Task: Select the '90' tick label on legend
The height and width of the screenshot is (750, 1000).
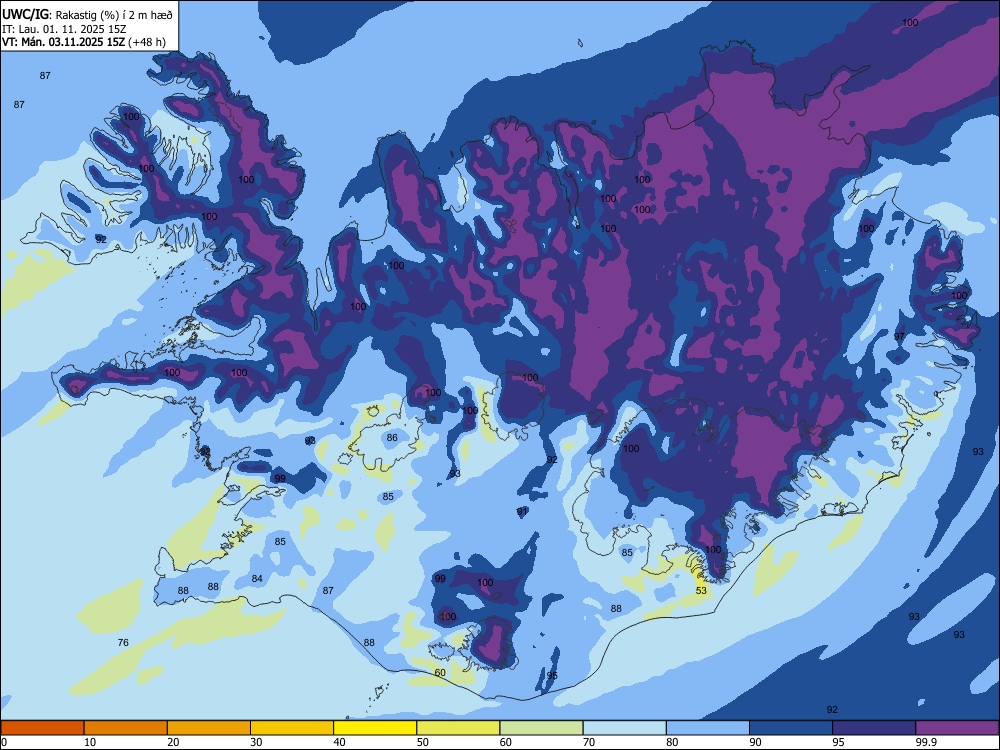Action: click(756, 742)
